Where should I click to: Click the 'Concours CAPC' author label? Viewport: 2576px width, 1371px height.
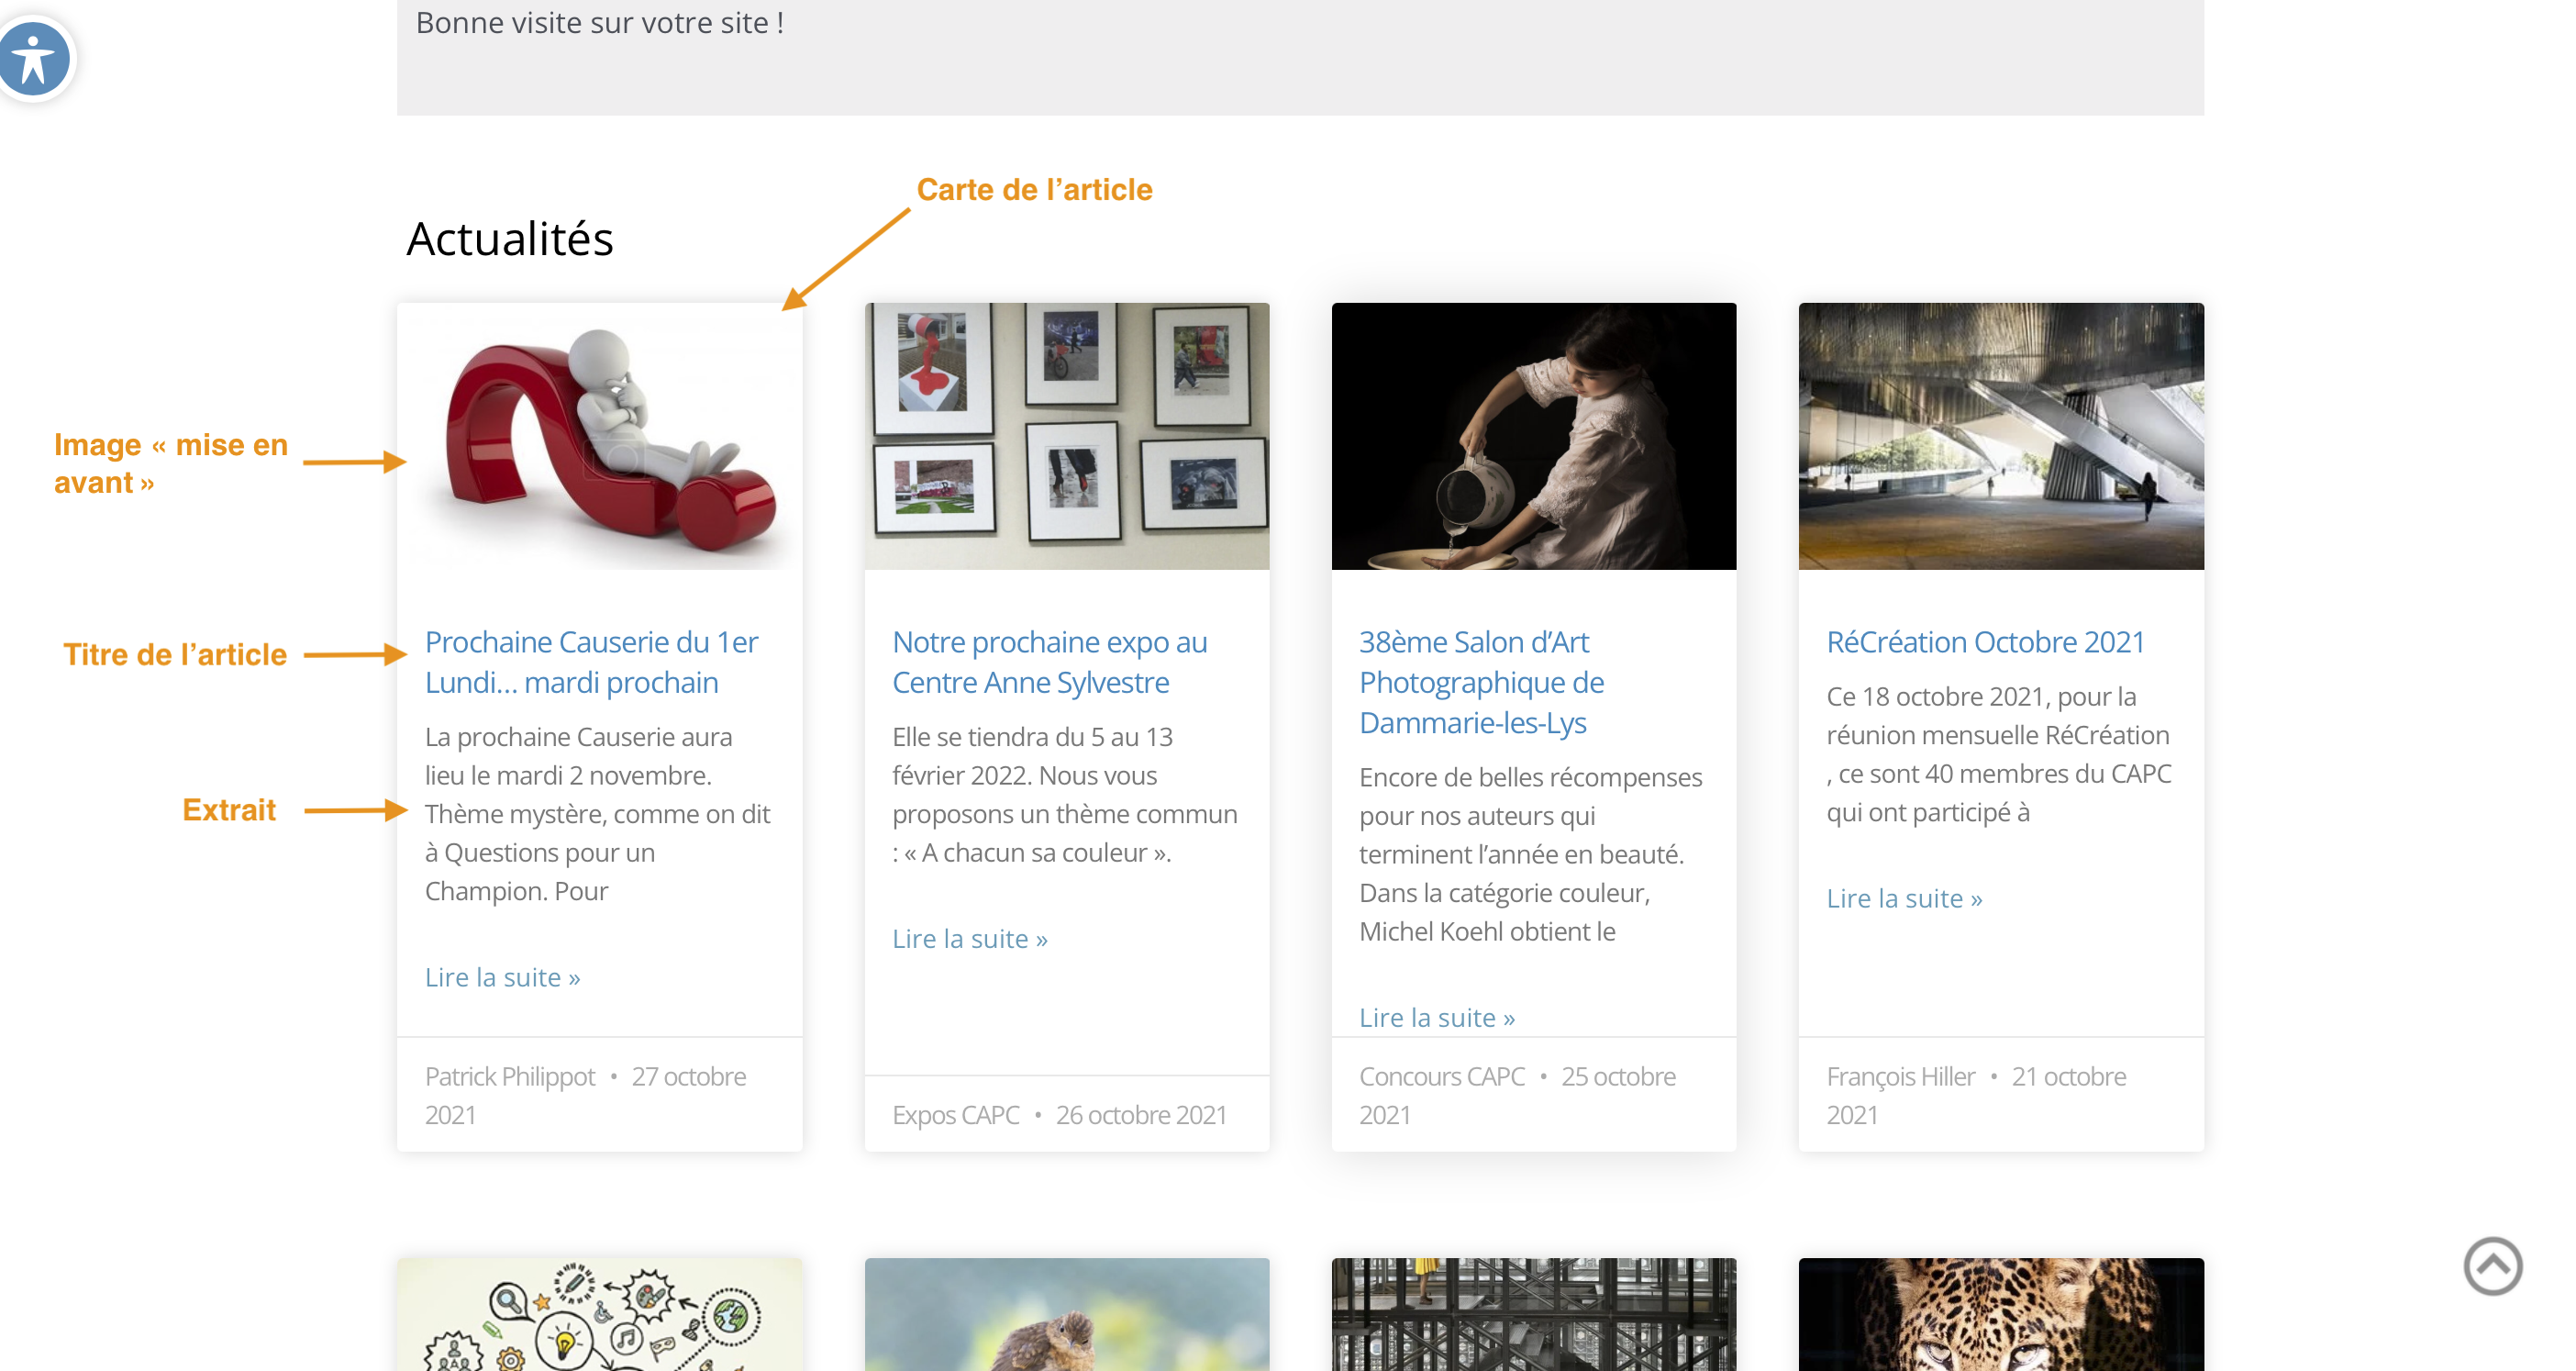click(x=1441, y=1076)
